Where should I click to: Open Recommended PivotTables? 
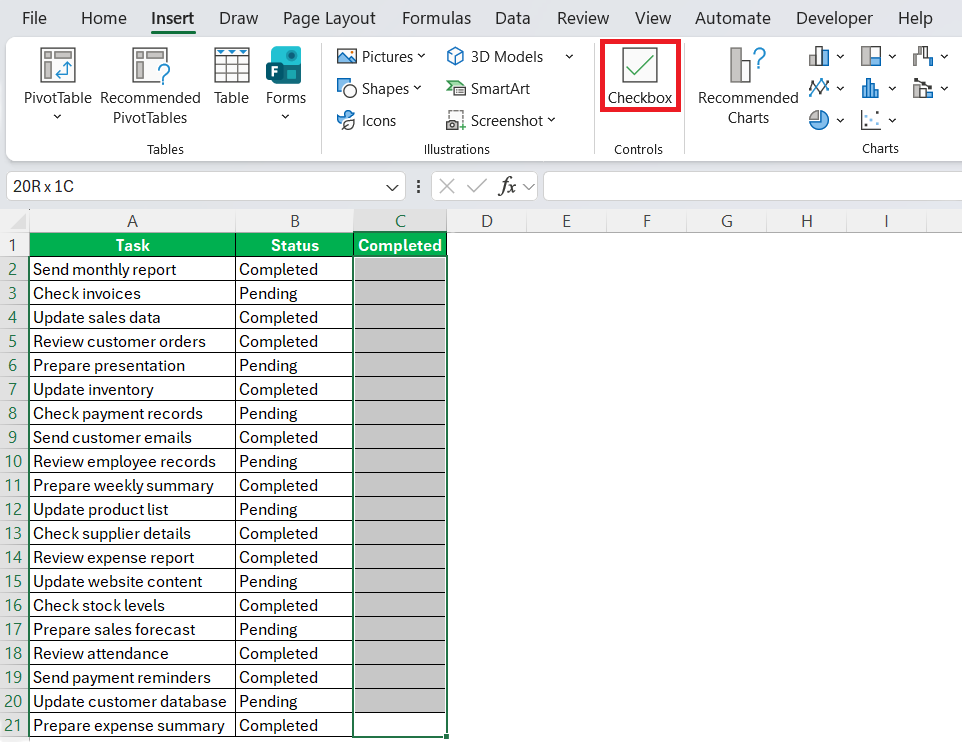(150, 86)
